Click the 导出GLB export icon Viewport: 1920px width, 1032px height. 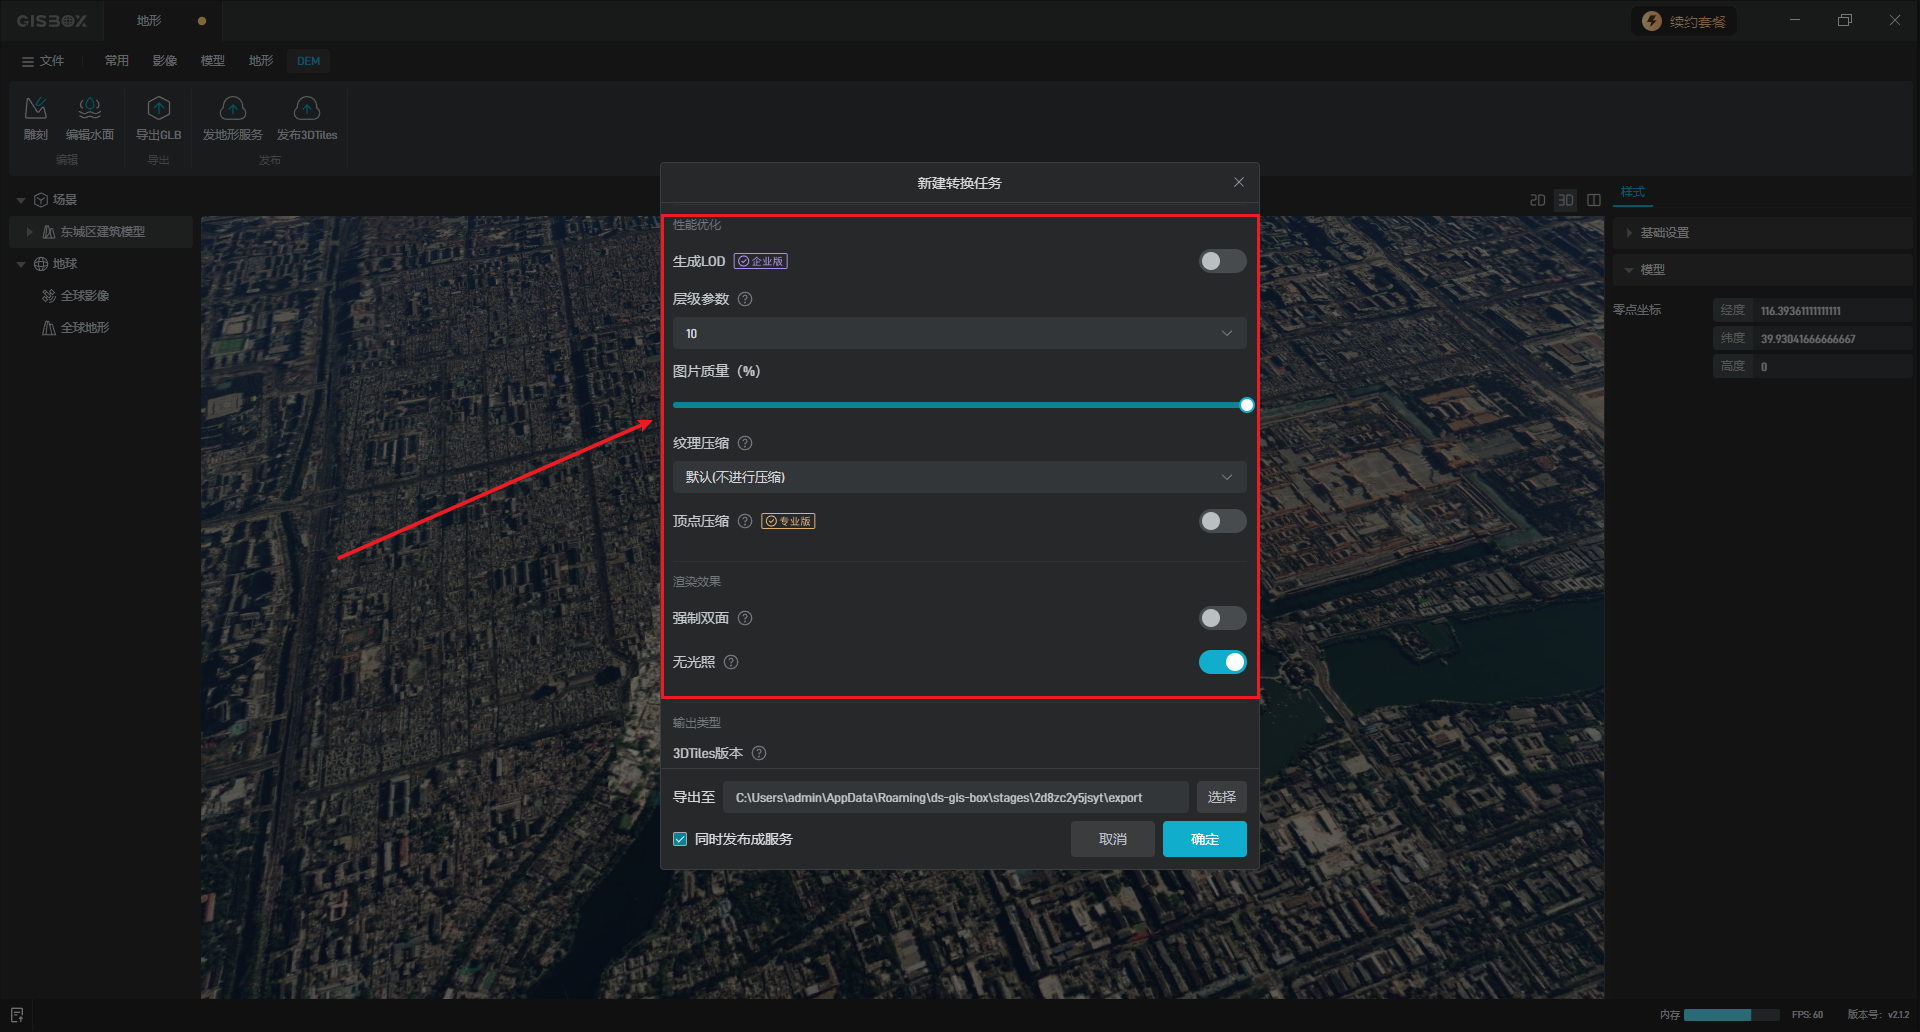point(158,108)
